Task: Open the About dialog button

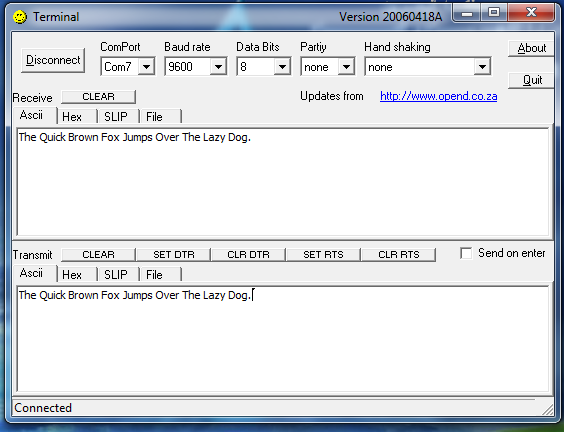Action: 531,48
